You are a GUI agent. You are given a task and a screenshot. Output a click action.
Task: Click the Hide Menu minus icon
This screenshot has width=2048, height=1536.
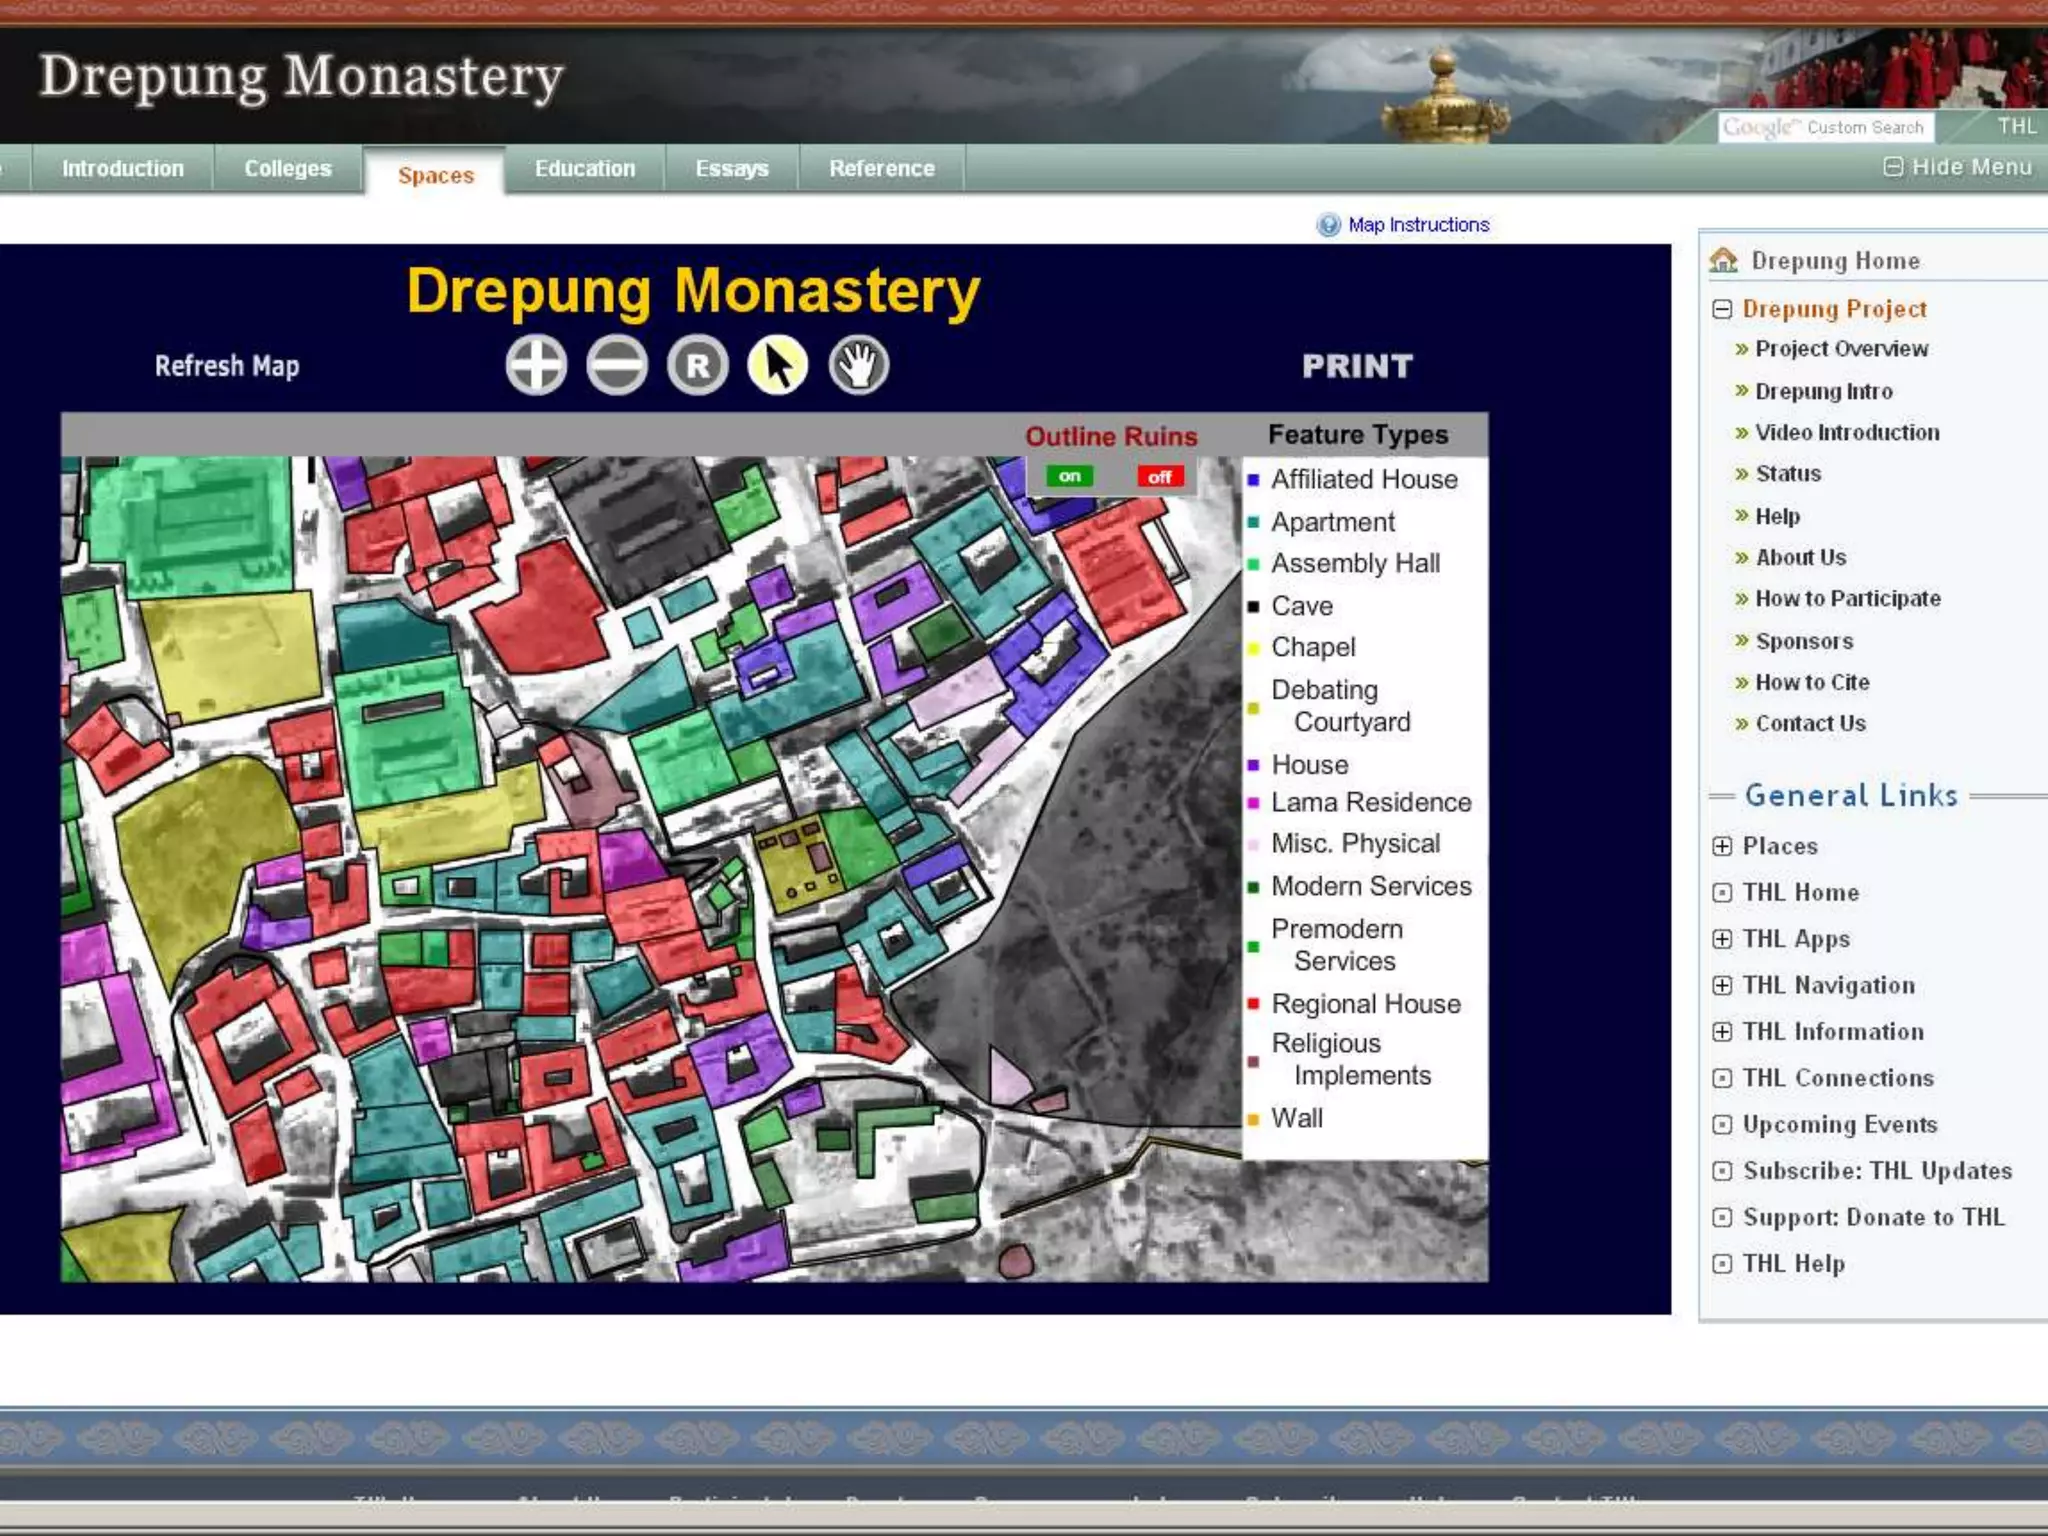(1893, 167)
